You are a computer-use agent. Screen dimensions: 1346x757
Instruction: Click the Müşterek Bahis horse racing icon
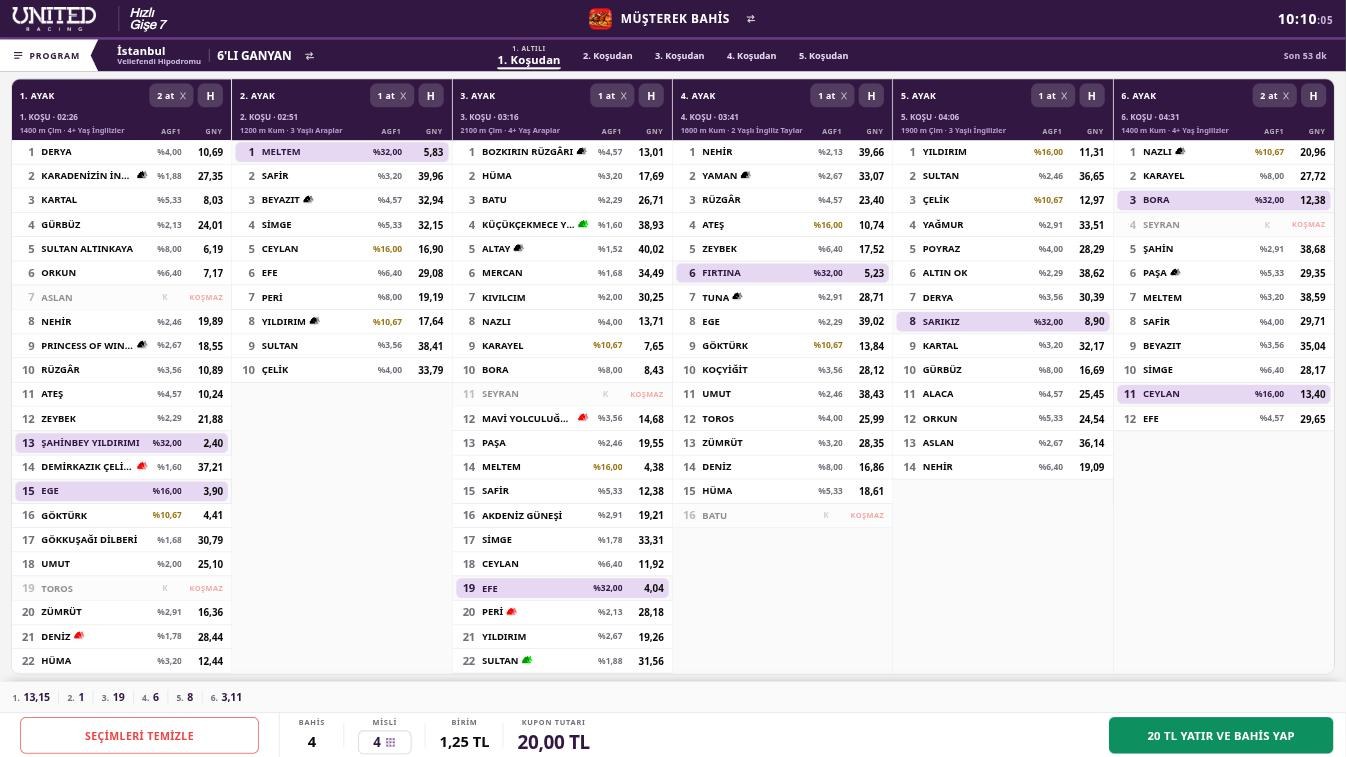click(600, 19)
